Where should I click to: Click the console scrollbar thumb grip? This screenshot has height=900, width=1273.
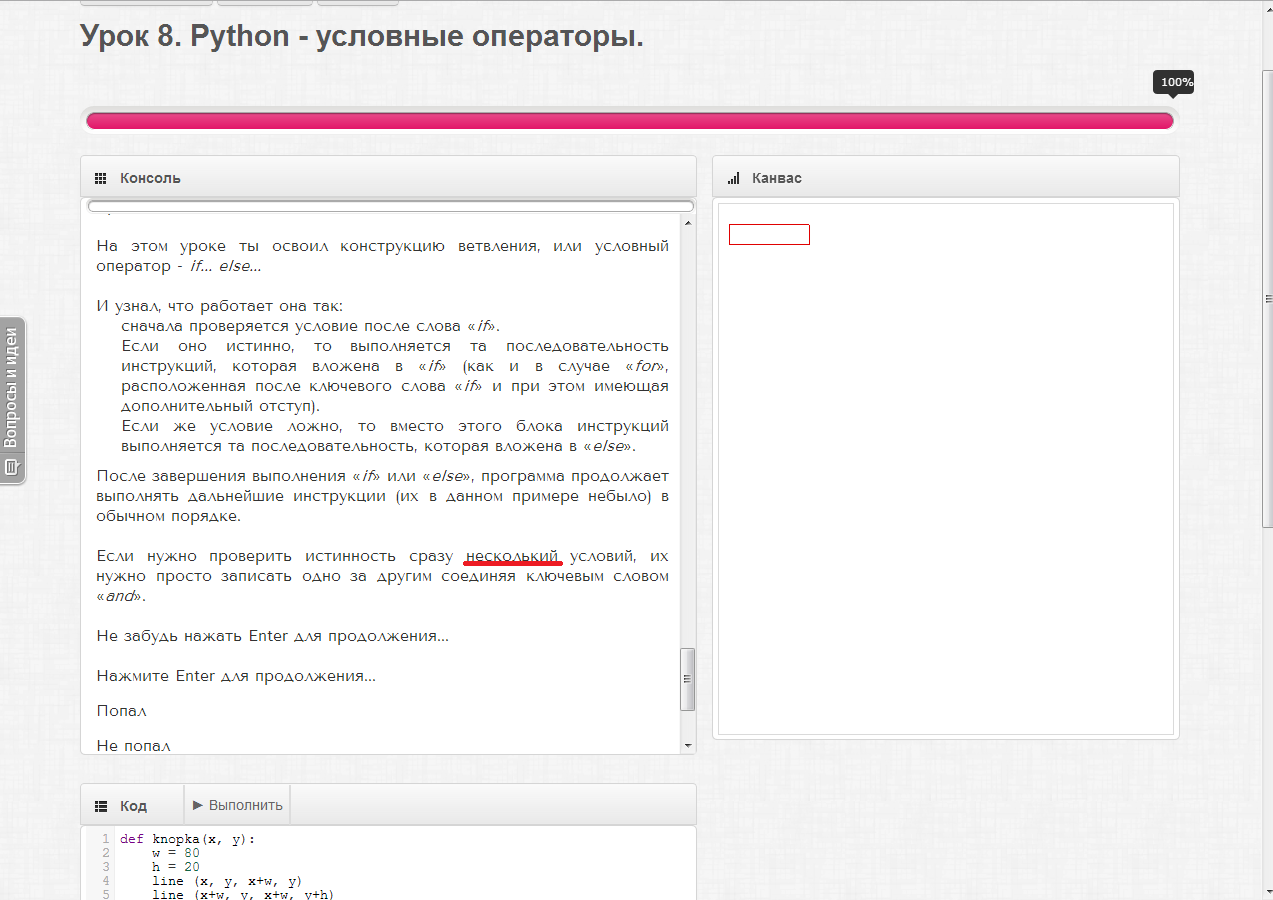pyautogui.click(x=687, y=678)
